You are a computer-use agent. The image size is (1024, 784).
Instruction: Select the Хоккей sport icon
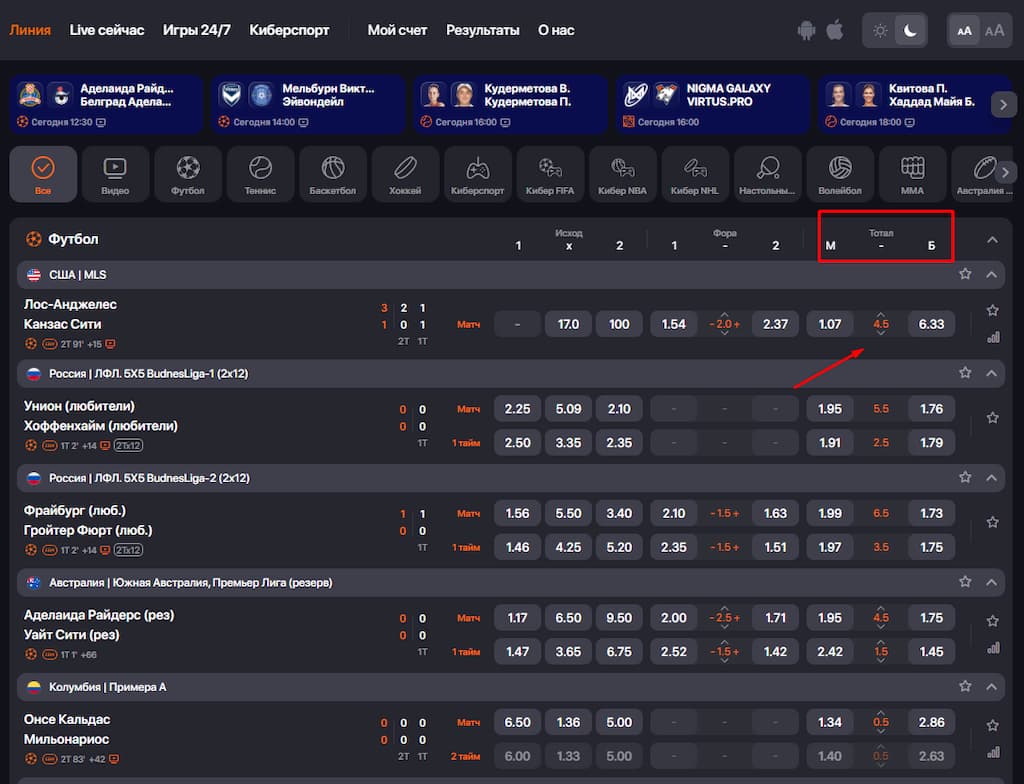pos(405,174)
